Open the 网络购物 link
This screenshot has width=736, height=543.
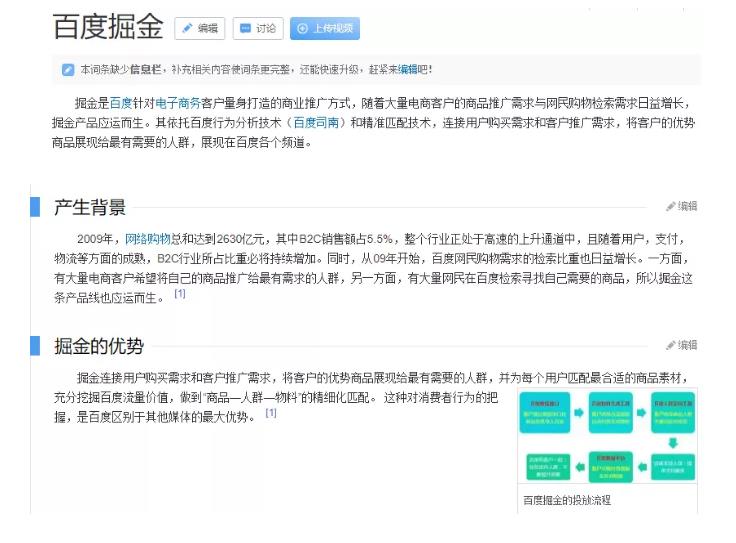147,239
